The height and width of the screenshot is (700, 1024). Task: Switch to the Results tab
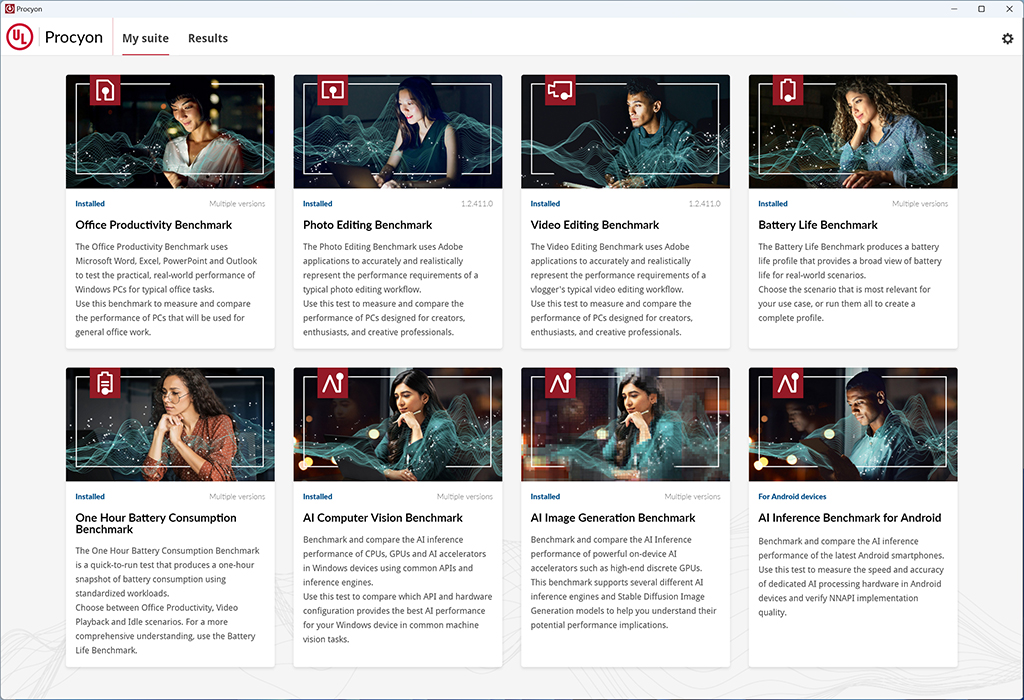click(x=208, y=38)
